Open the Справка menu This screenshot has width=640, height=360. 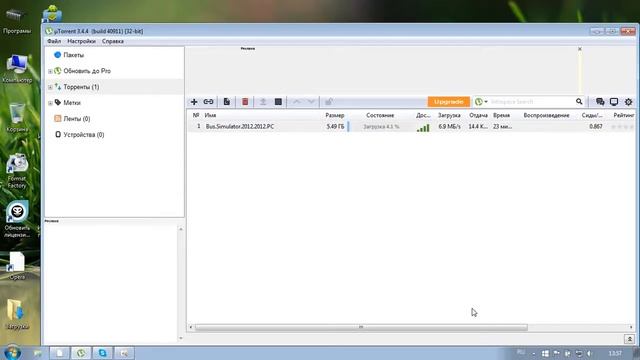click(x=113, y=41)
